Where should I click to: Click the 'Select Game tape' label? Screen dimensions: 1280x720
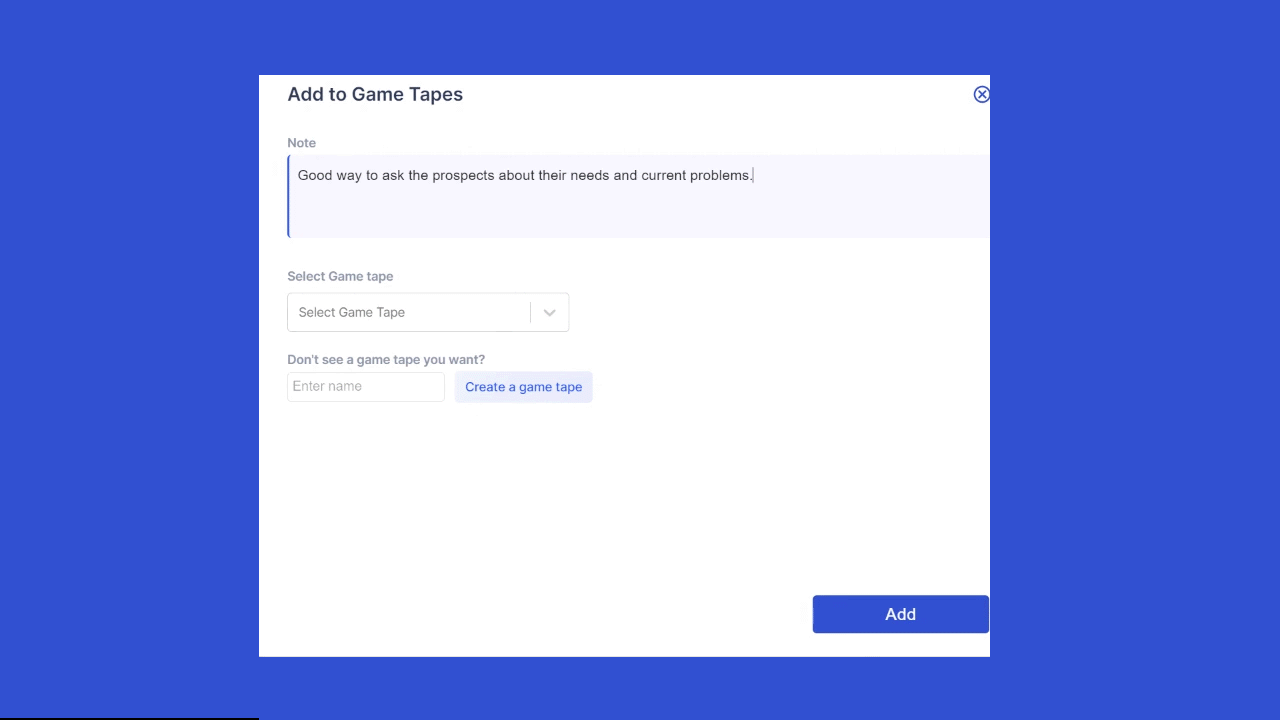click(340, 276)
